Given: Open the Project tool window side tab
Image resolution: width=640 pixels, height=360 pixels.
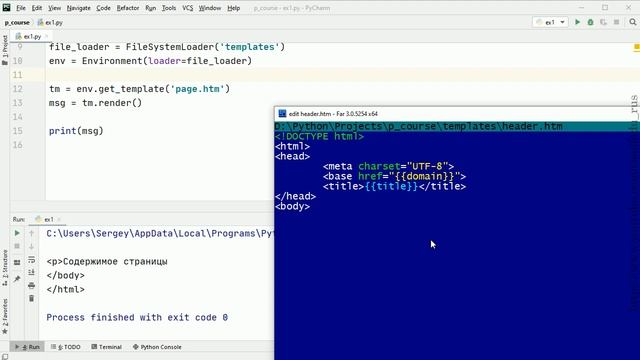Looking at the screenshot, I should (x=5, y=50).
